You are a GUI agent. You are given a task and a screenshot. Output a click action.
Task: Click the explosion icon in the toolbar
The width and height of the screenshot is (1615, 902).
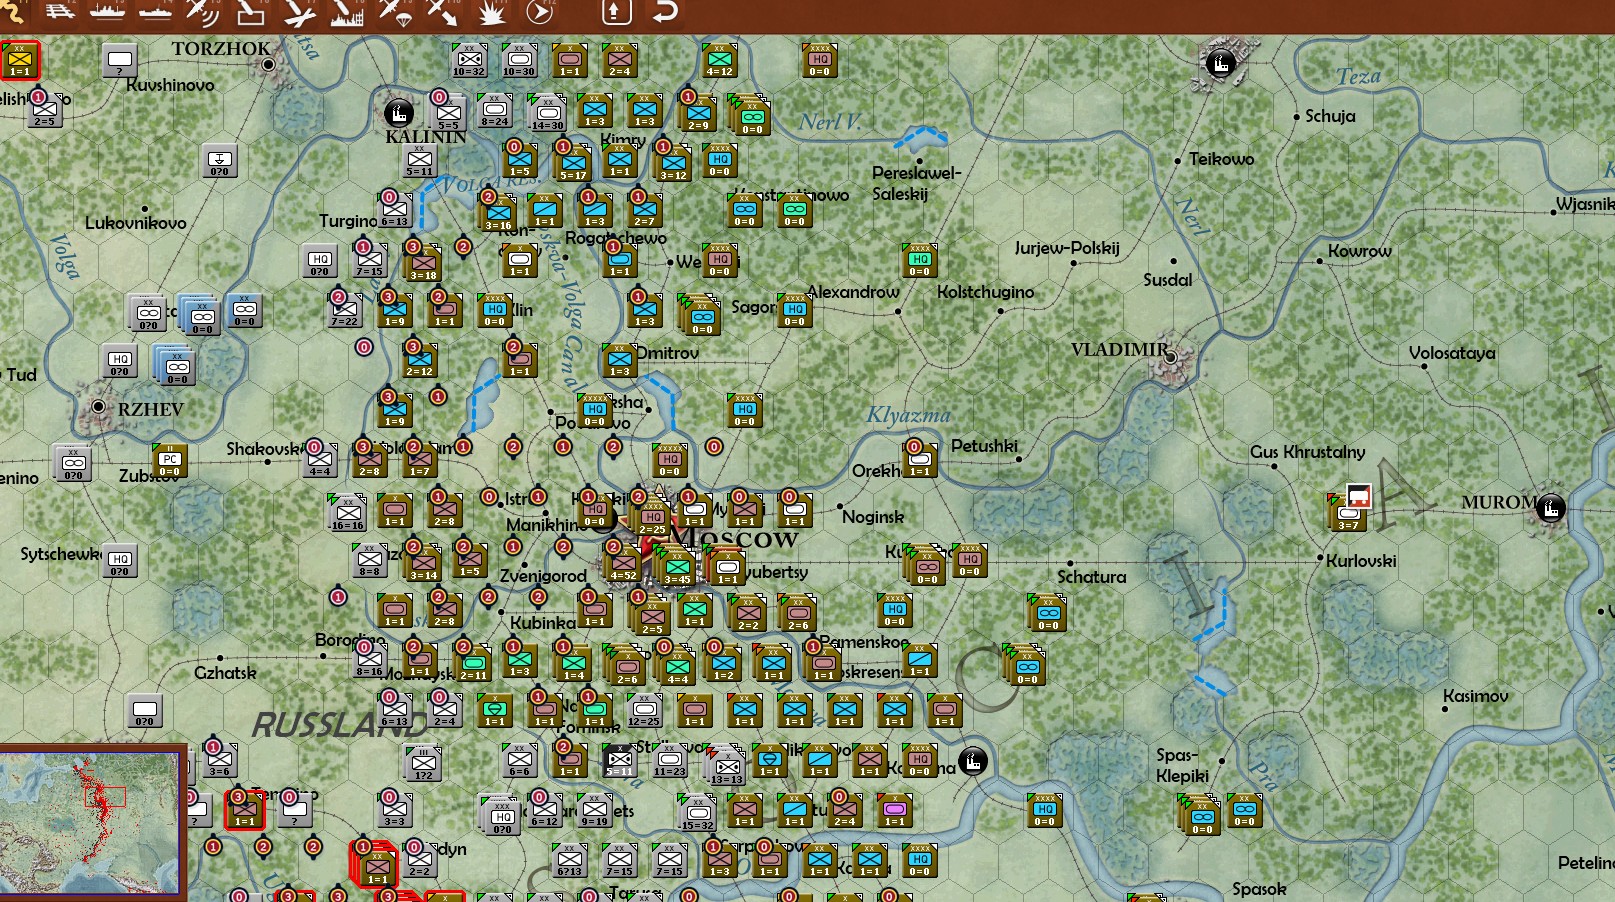tap(491, 12)
